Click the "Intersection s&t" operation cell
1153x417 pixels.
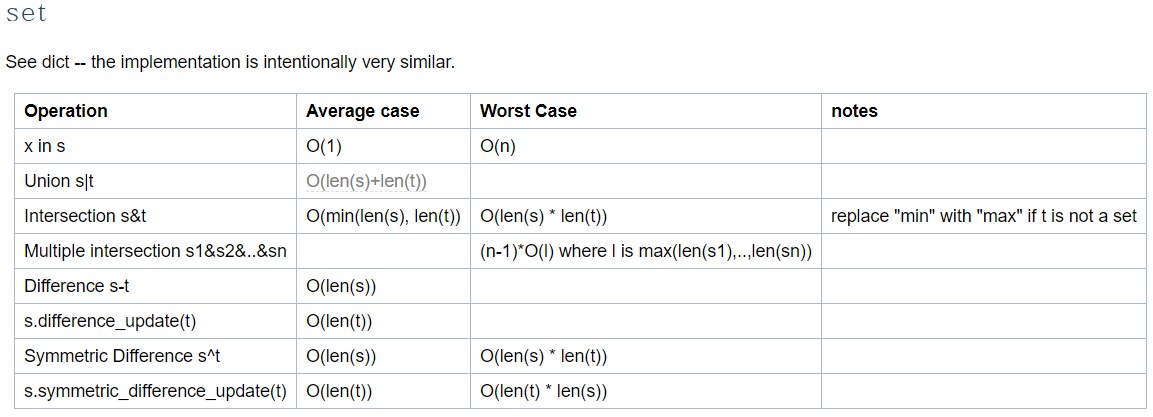pos(86,216)
